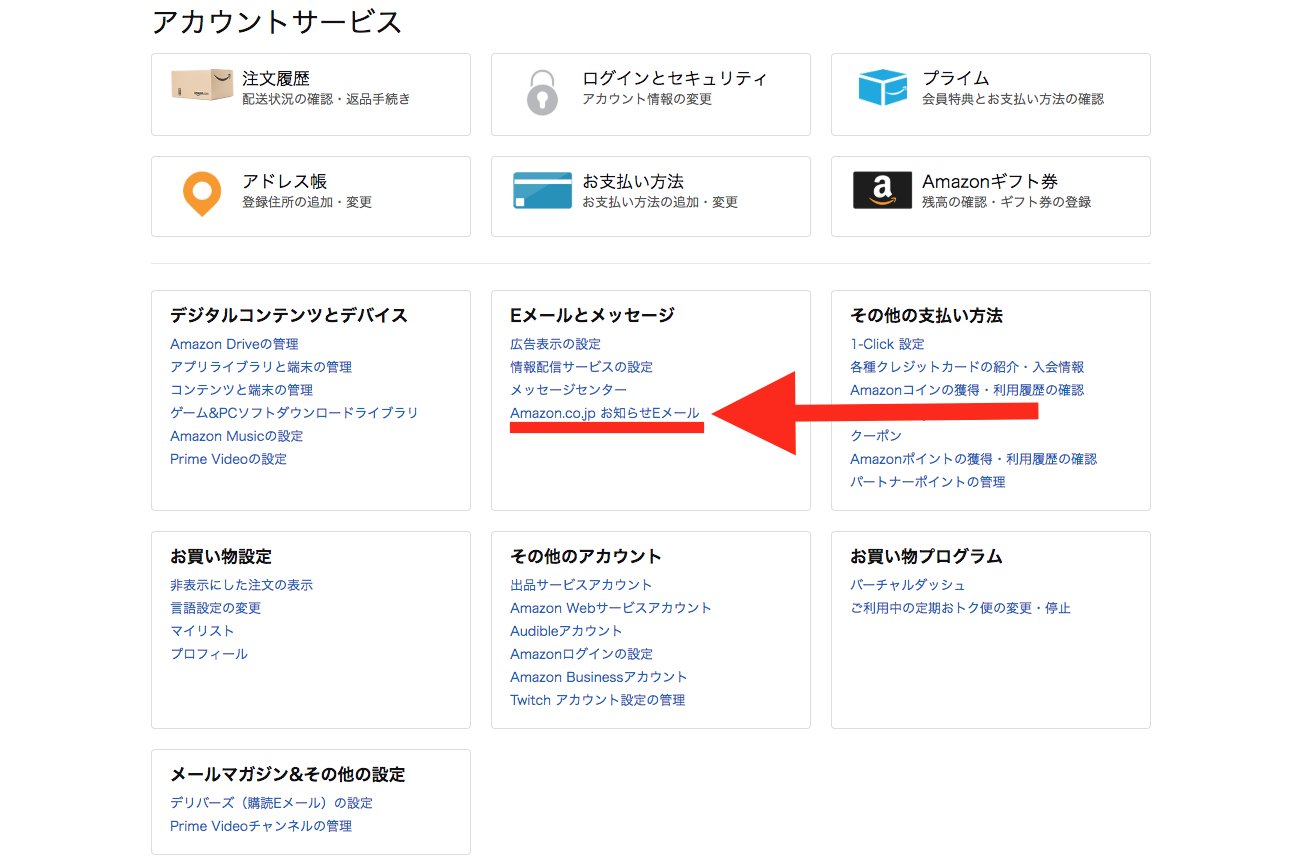Open ゲーム&PCソフトダウンロードライブラリ link
Viewport: 1295px width, 865px height.
tap(294, 413)
